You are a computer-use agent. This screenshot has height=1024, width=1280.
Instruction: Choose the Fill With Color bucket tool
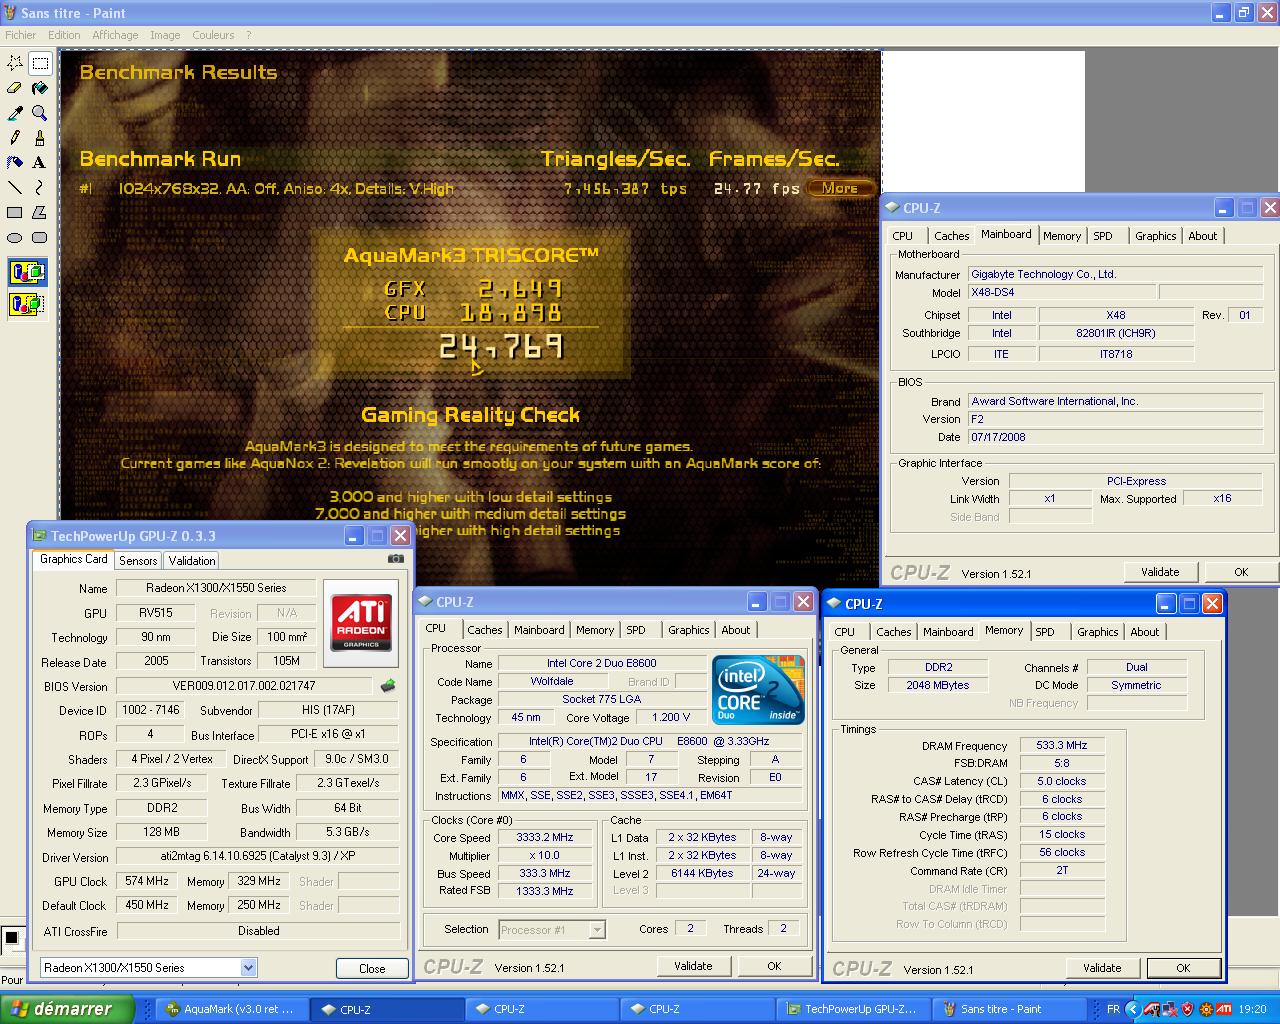pos(39,88)
